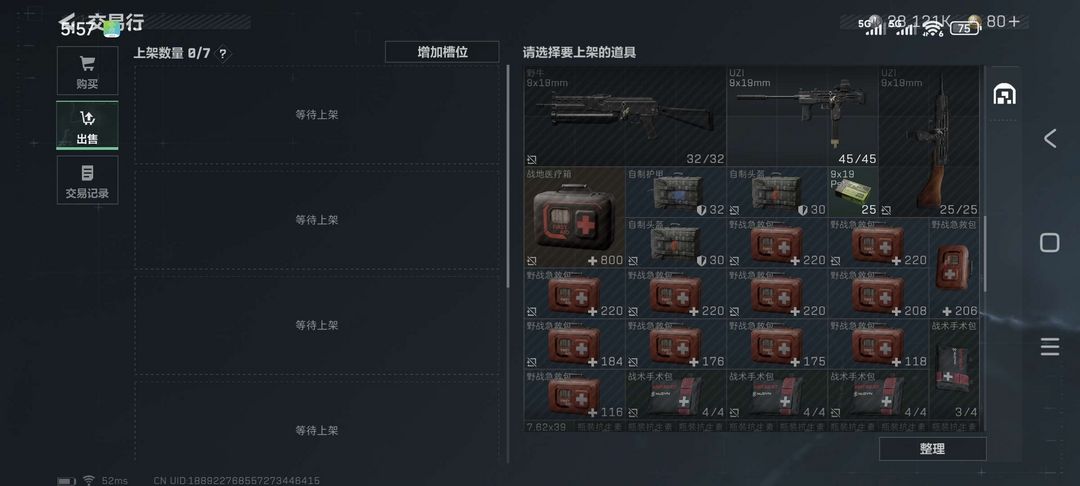1080x486 pixels.
Task: Select the UZI with 45/45 rounds
Action: tap(802, 116)
